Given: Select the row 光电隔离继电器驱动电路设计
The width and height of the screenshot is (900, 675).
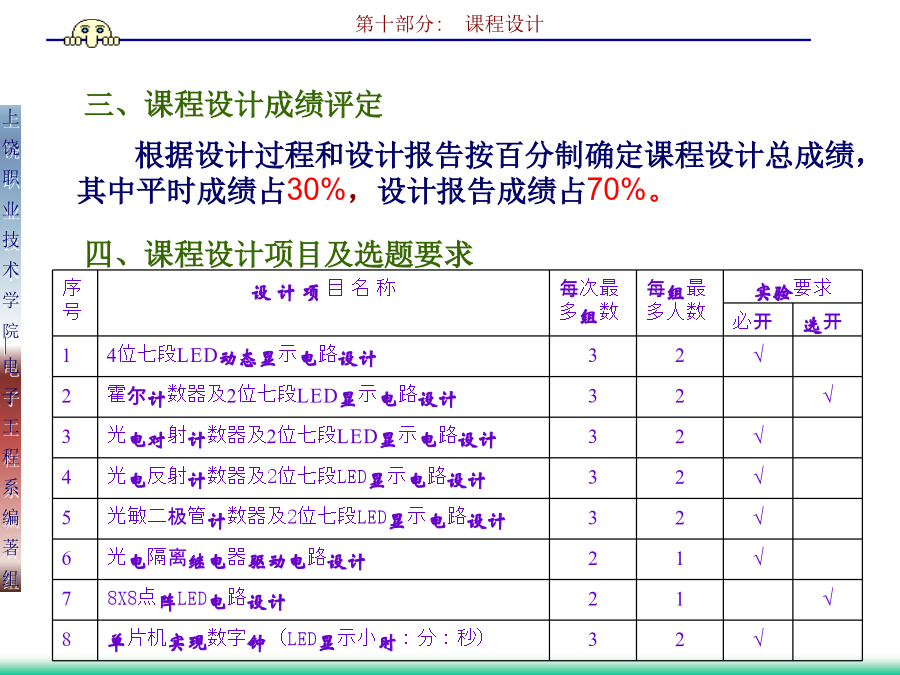Looking at the screenshot, I should click(x=235, y=558).
